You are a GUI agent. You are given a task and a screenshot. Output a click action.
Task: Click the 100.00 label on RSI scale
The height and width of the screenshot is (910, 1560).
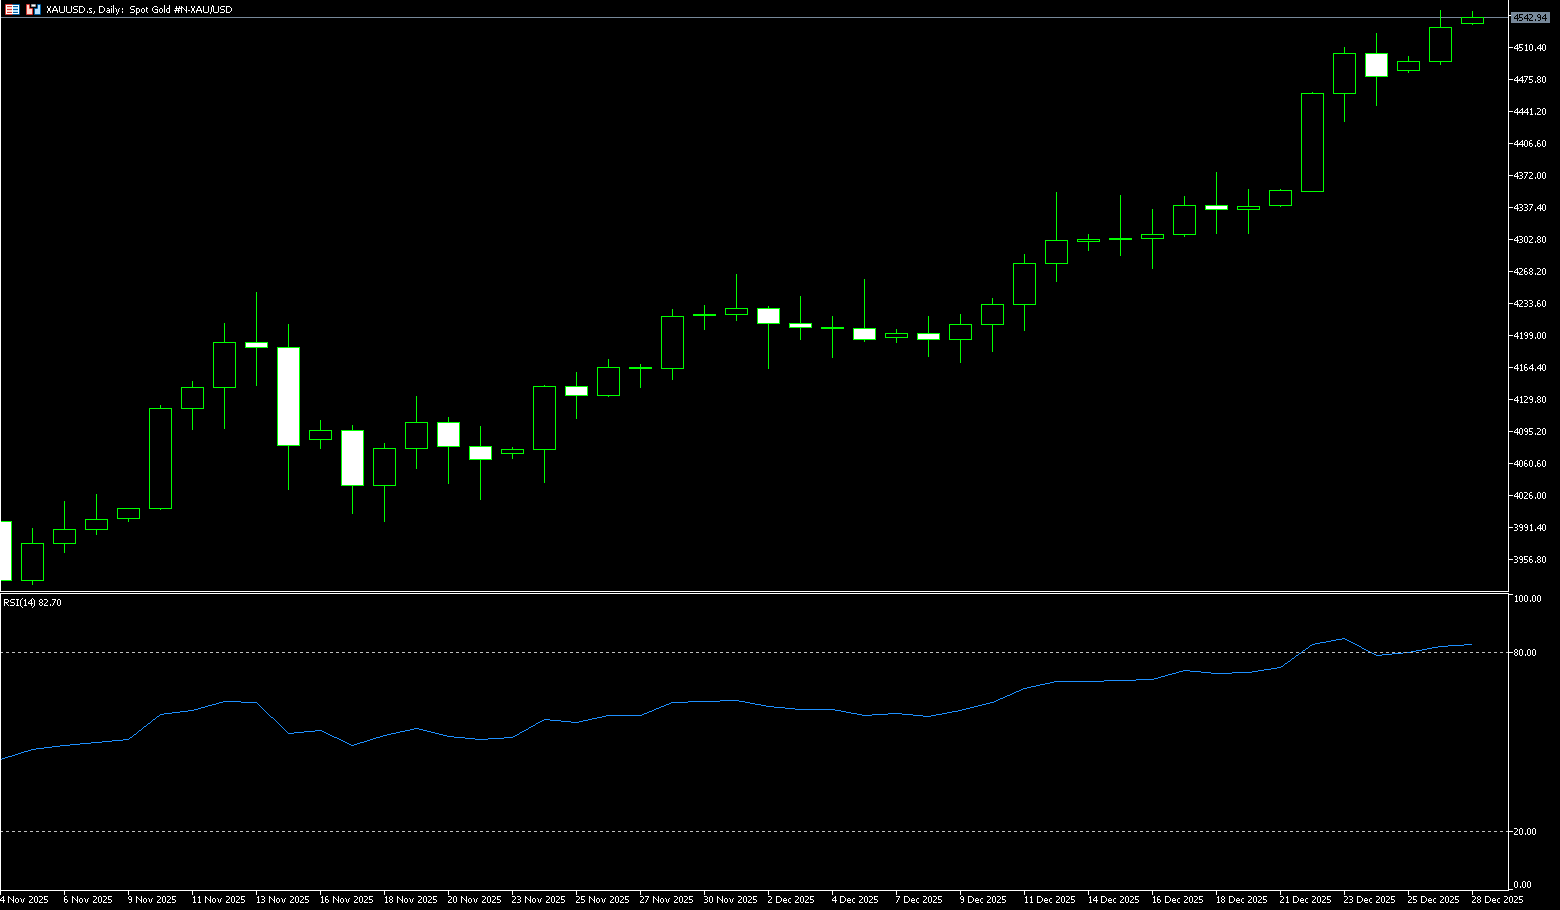[1527, 599]
